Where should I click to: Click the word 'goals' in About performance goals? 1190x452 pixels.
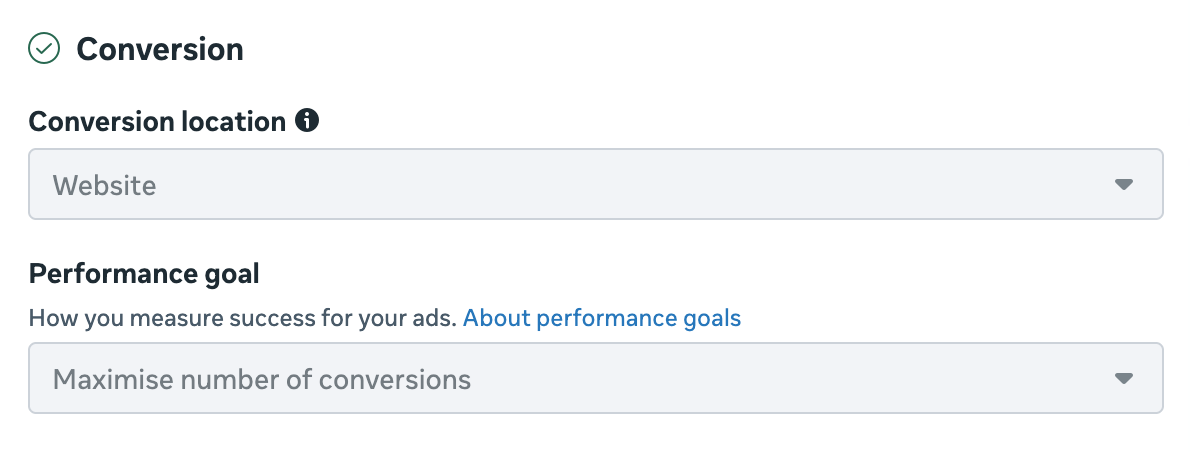(x=708, y=319)
